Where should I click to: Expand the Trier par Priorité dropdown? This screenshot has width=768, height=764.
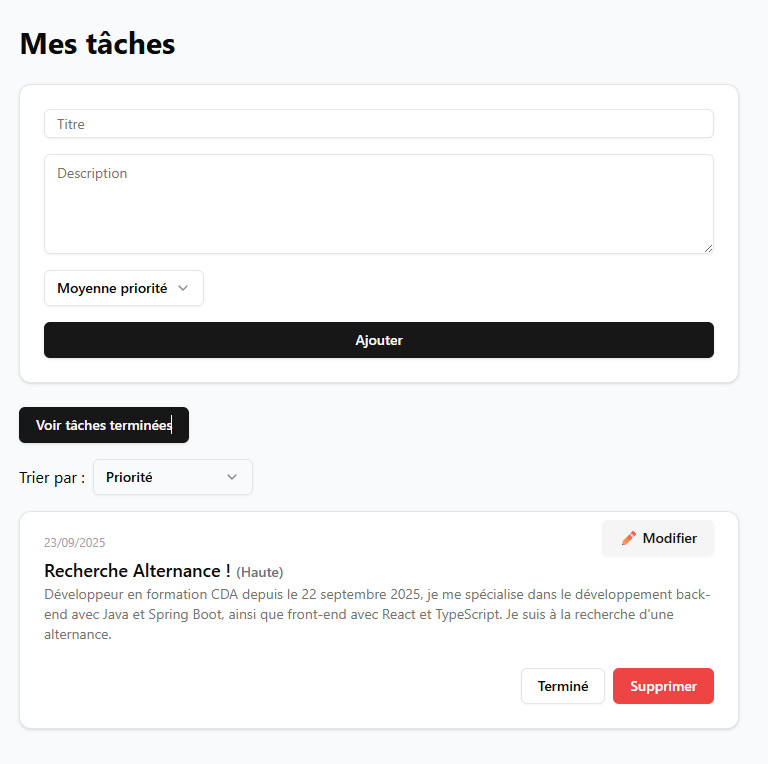click(172, 477)
